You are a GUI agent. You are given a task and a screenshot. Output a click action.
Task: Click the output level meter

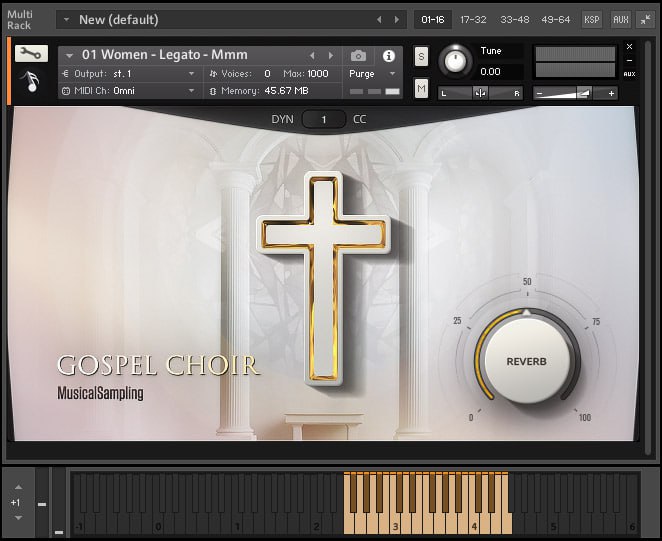pos(575,62)
